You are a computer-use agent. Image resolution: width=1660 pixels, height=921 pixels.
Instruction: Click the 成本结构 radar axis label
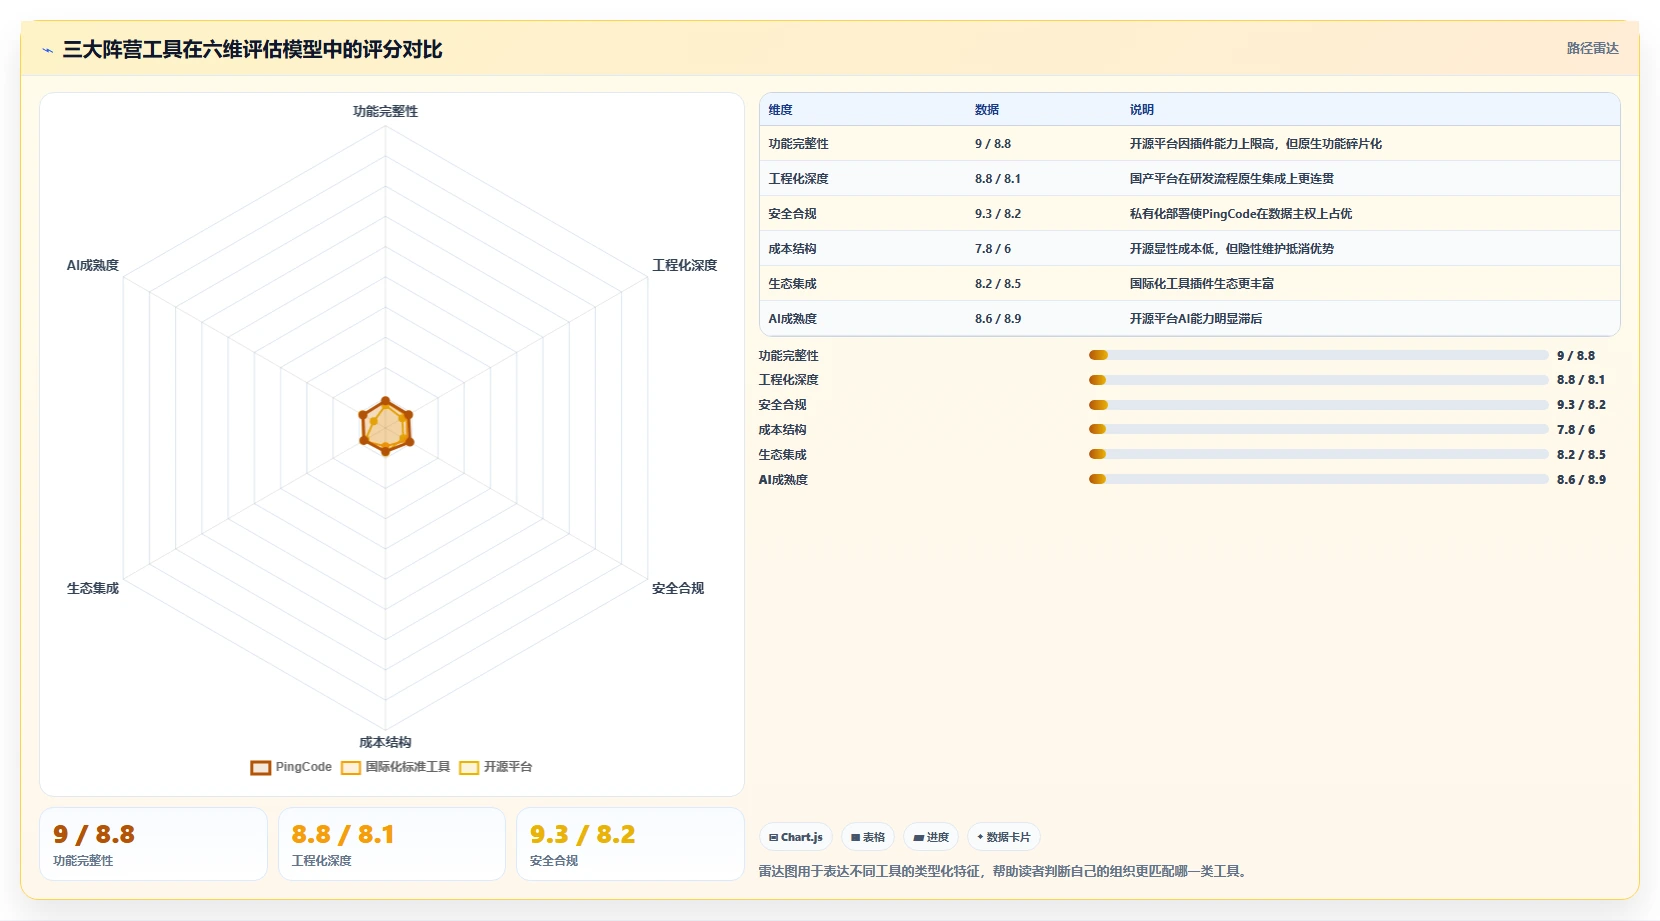tap(385, 742)
